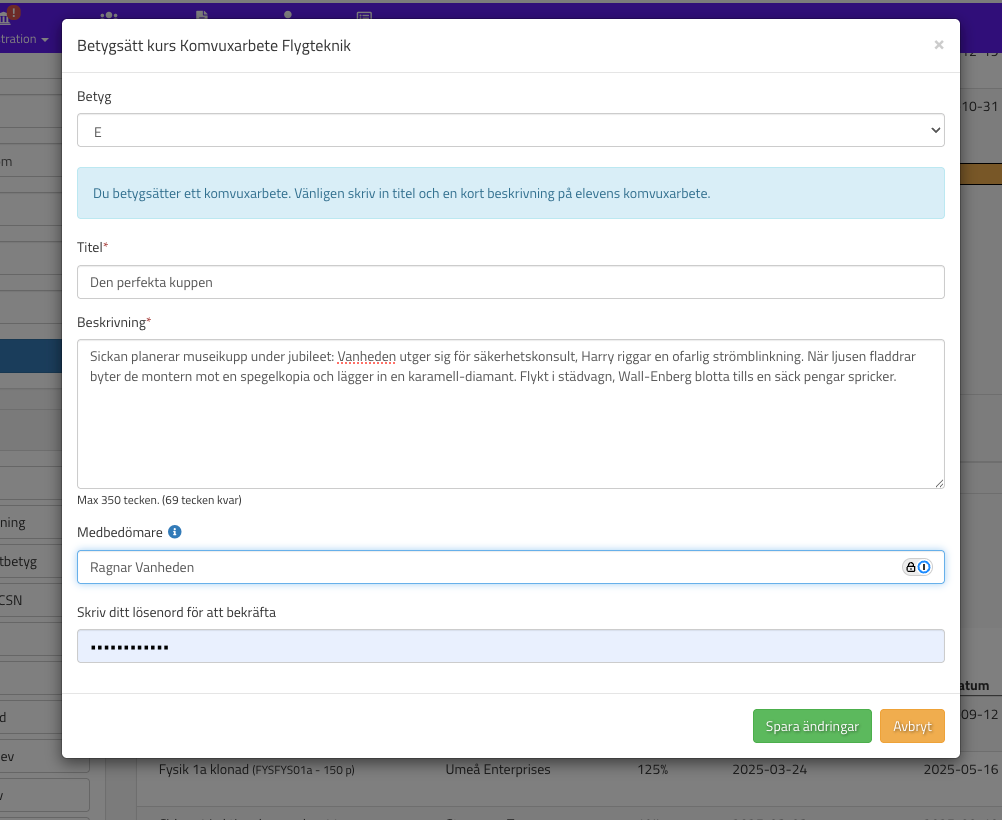Viewport: 1002px width, 820px height.
Task: Click the info icon next to Medbedömare
Action: pyautogui.click(x=175, y=533)
